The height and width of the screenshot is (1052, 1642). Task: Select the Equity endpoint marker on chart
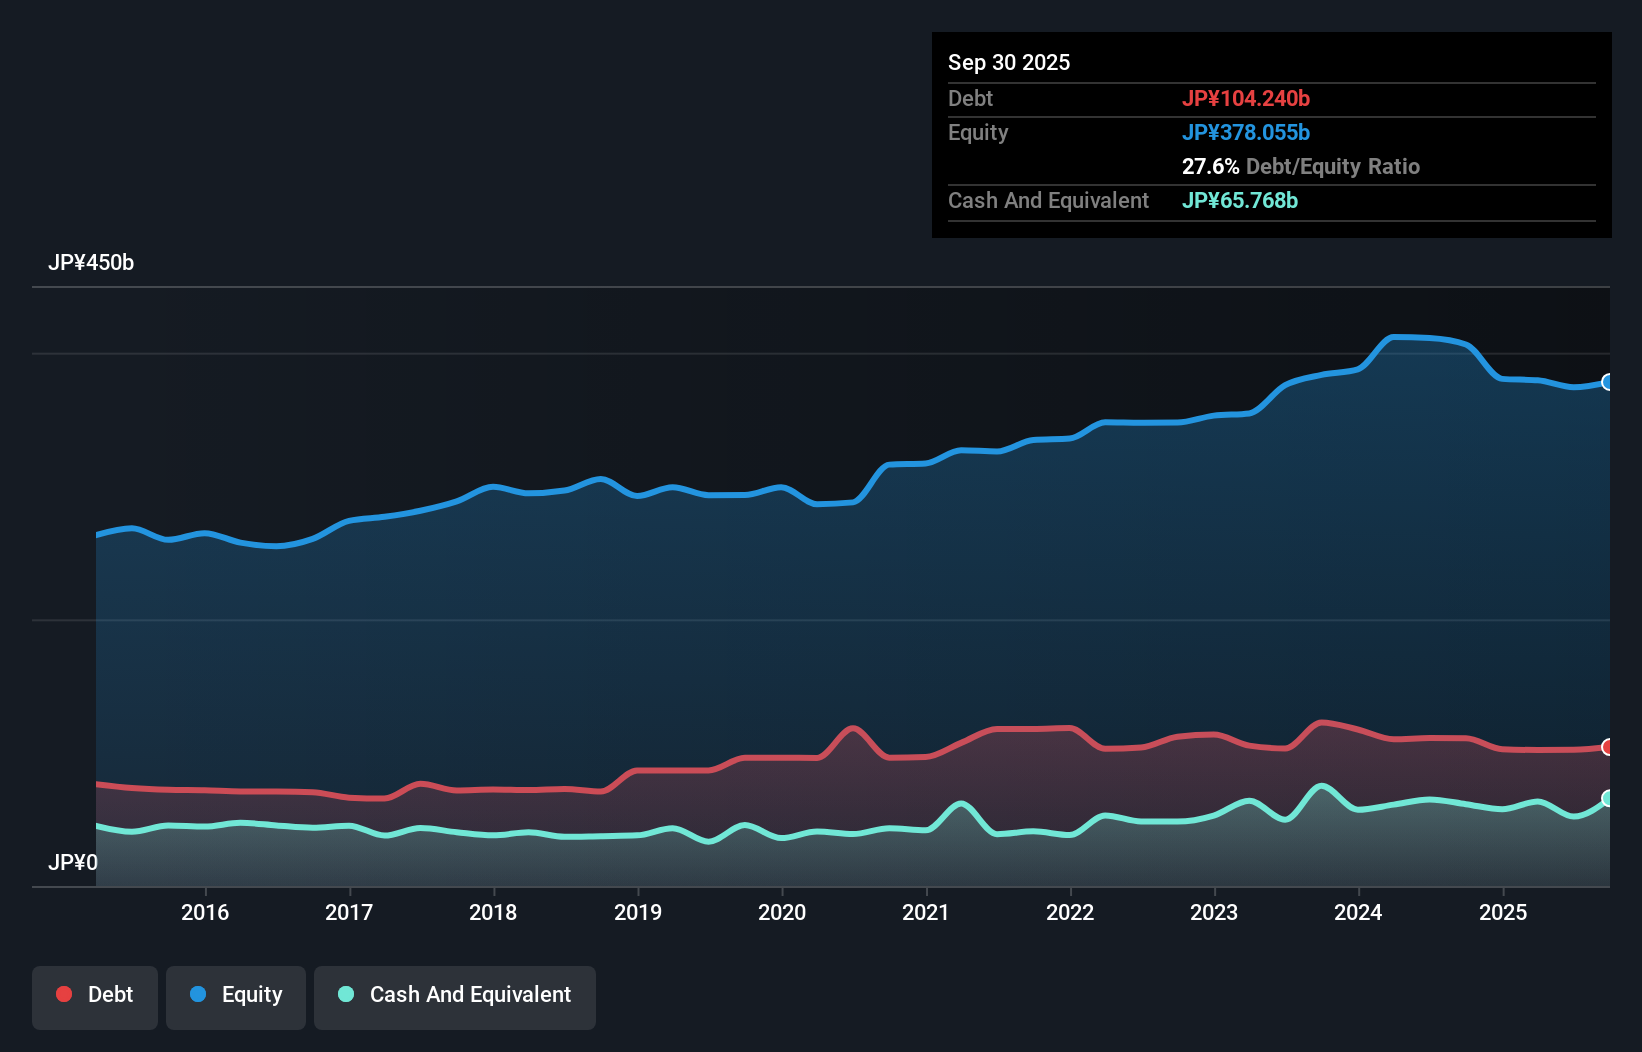1608,382
